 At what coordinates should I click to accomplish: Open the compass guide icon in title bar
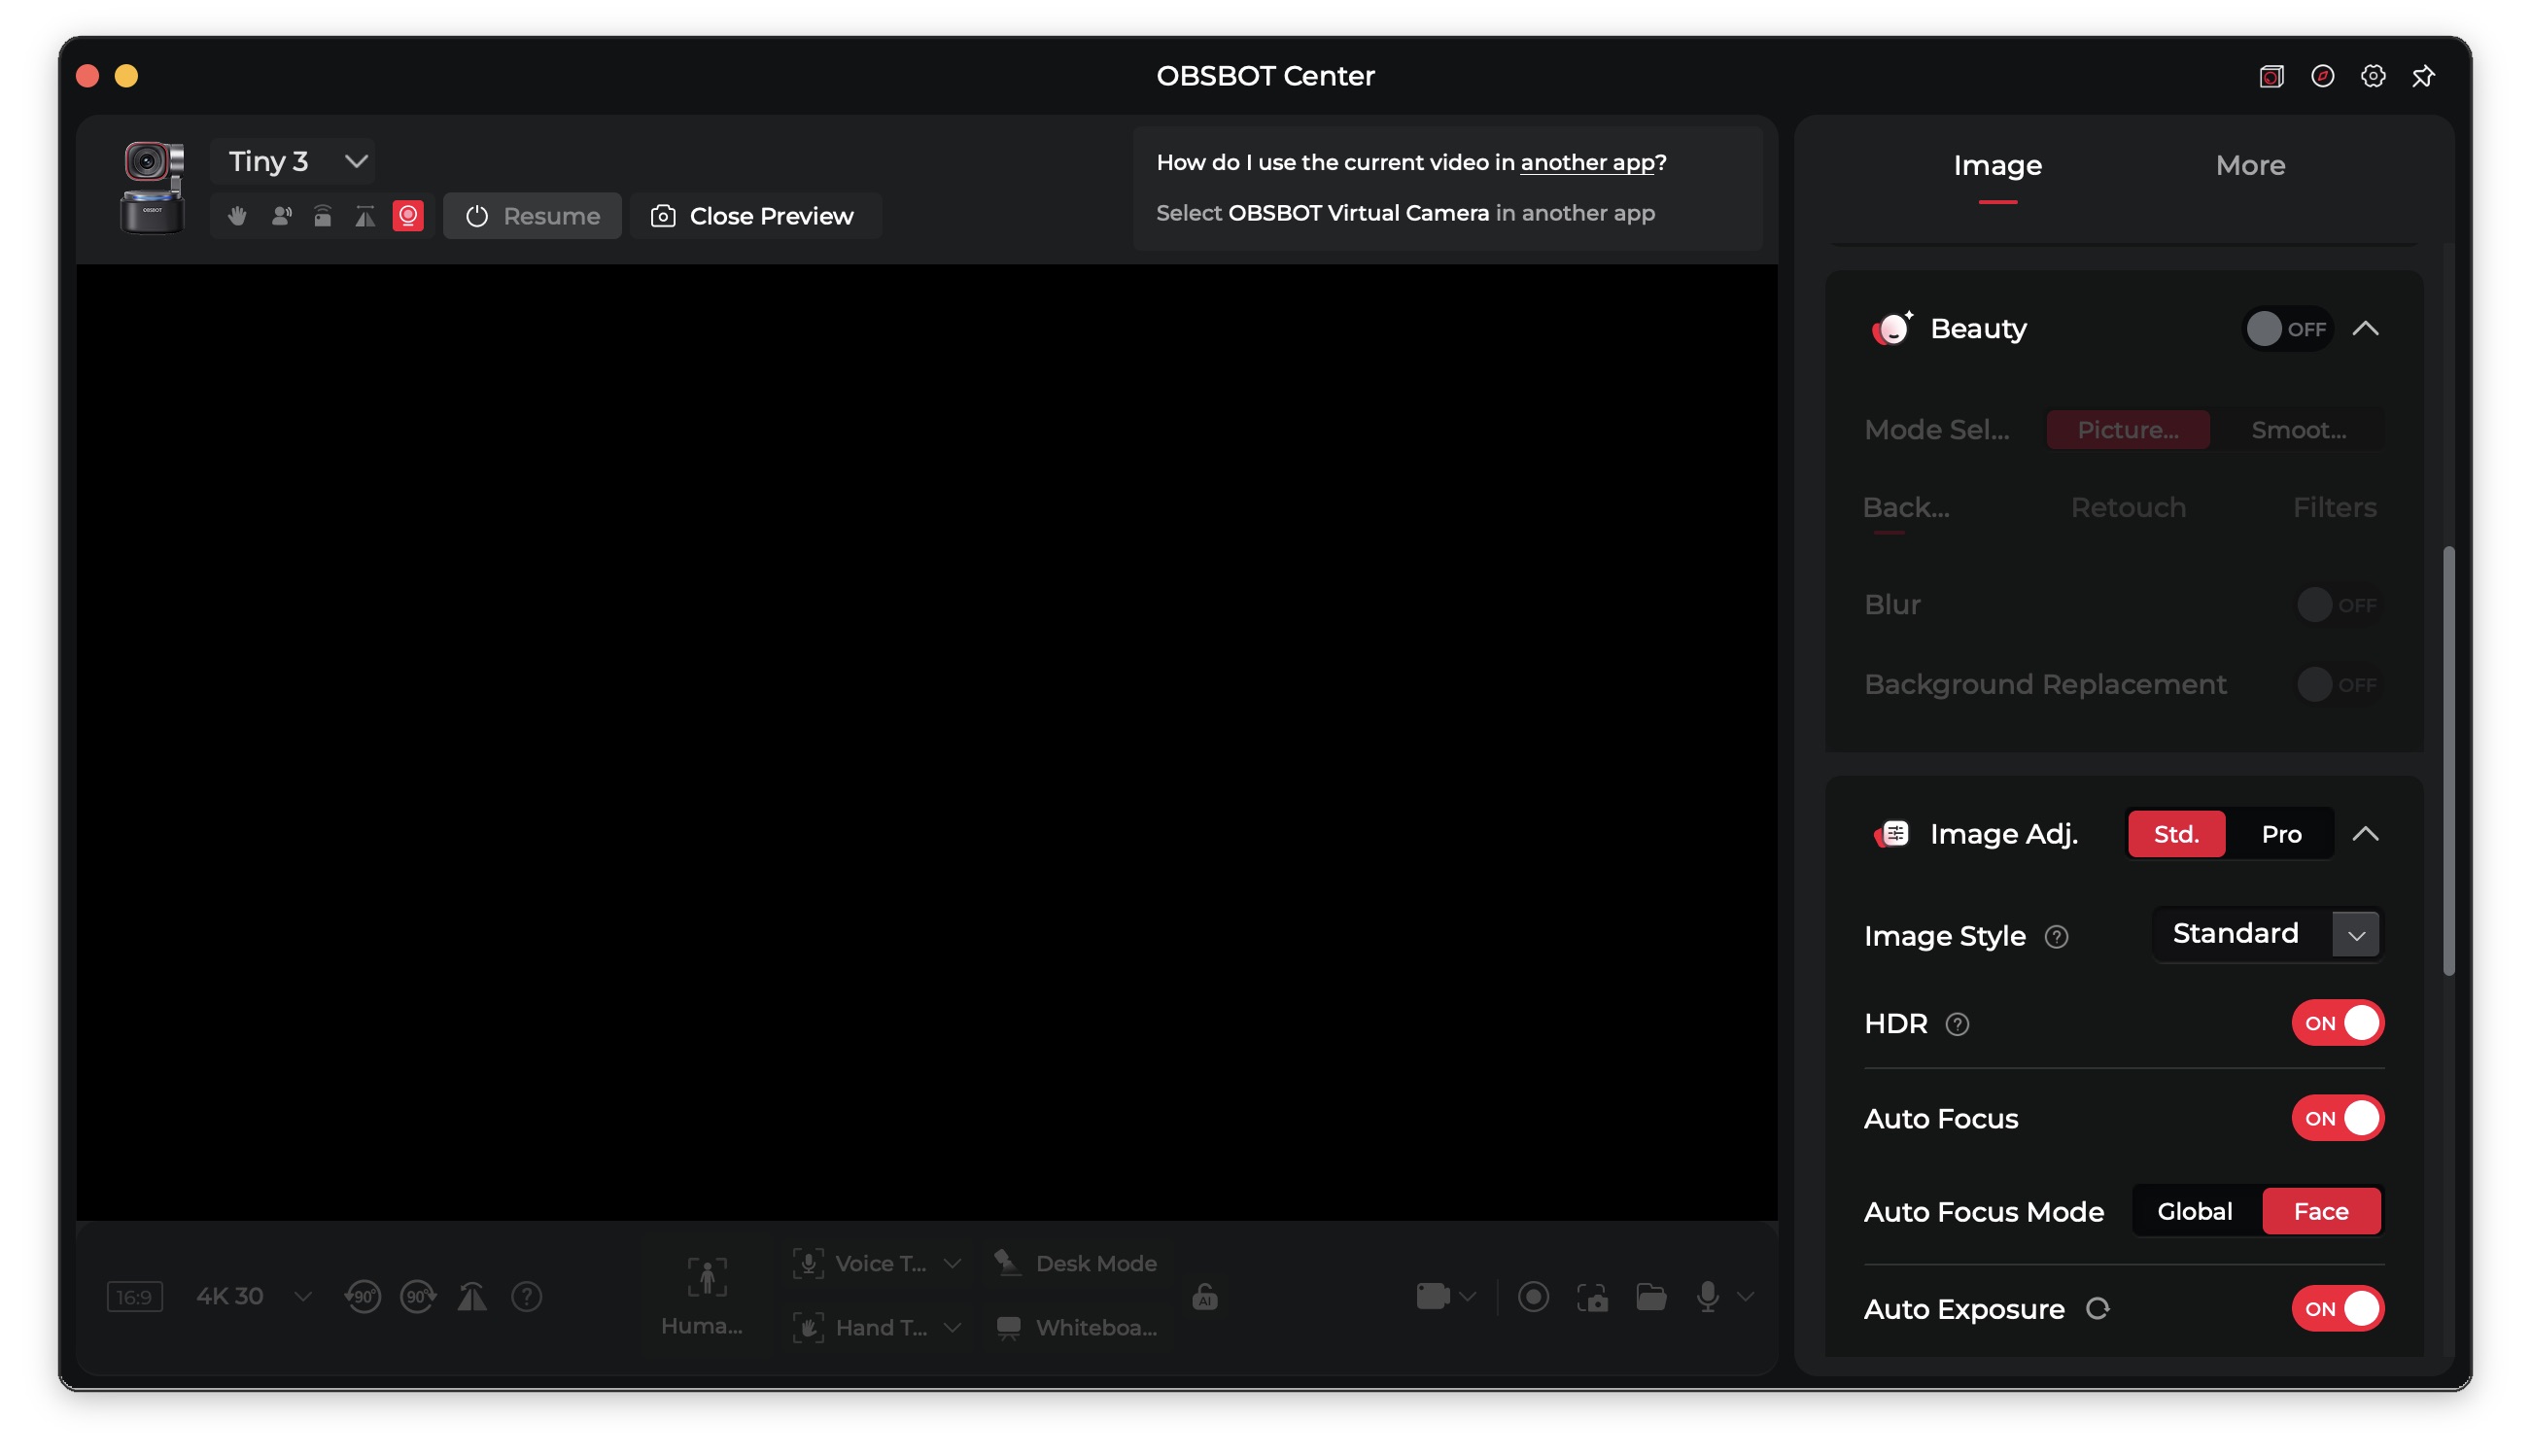(x=2322, y=76)
